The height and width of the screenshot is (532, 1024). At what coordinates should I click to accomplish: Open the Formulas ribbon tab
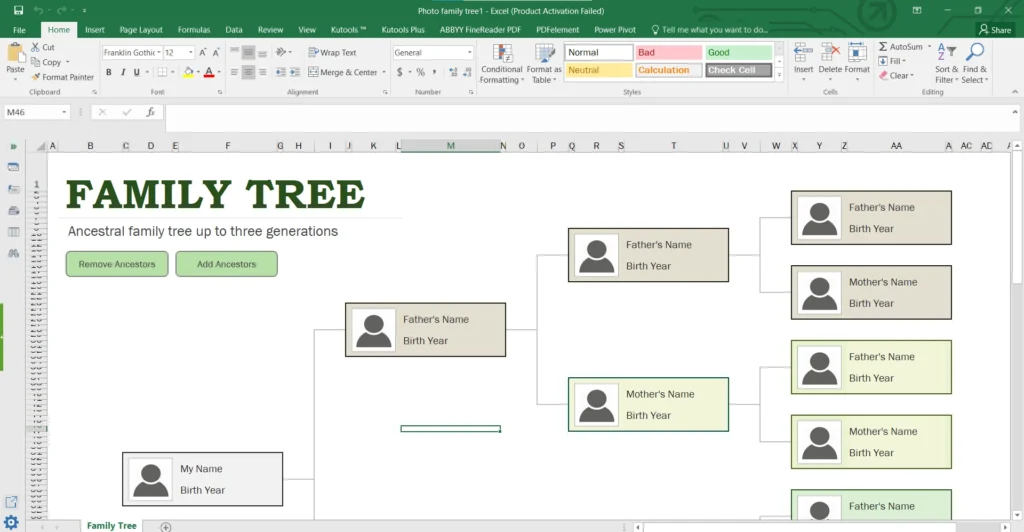pyautogui.click(x=193, y=30)
